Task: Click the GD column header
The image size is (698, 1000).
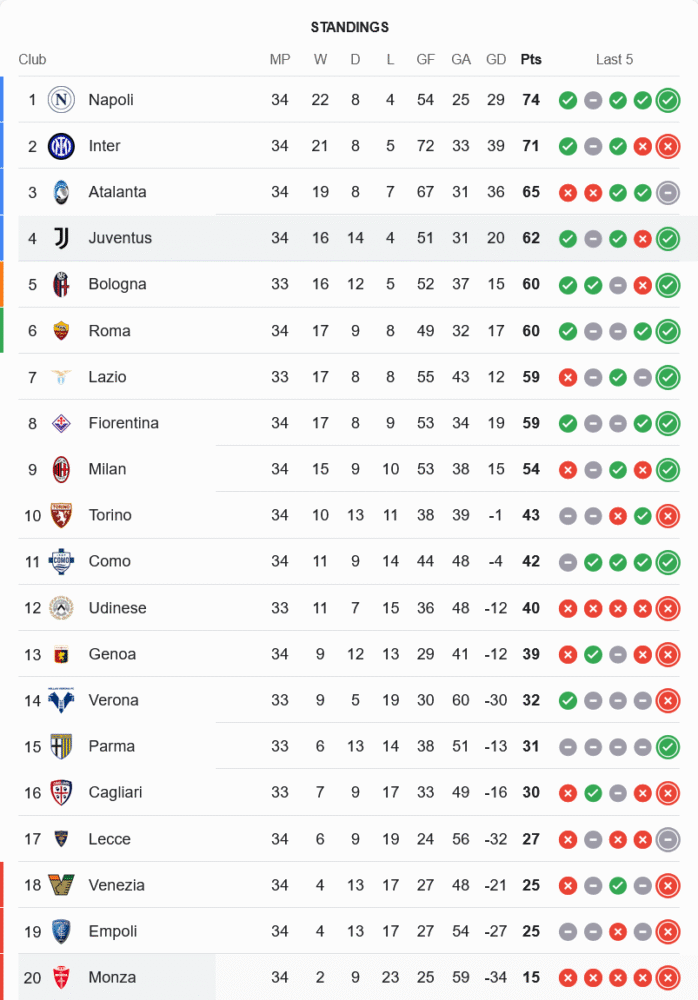Action: point(496,59)
